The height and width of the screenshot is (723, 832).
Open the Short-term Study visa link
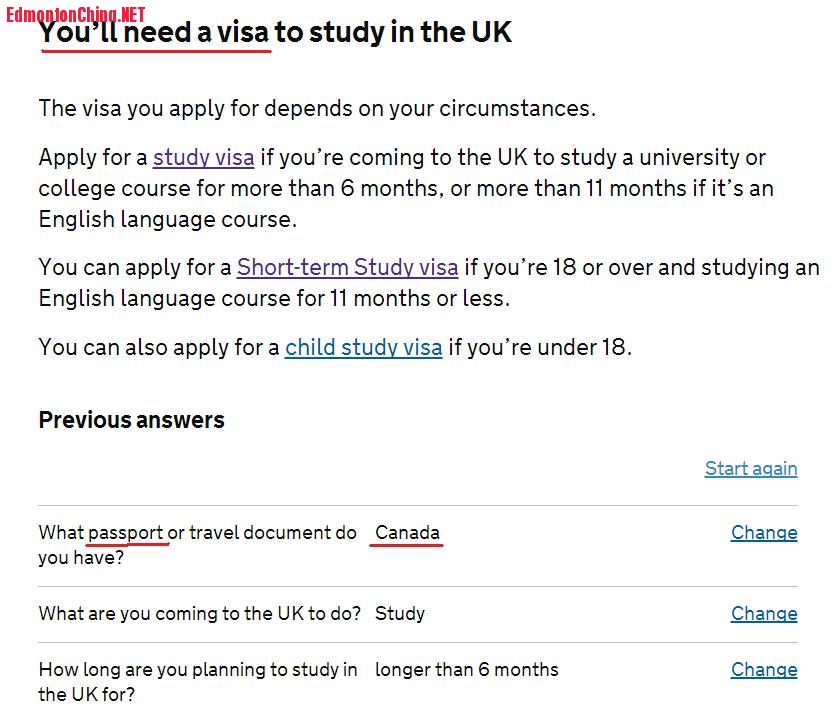click(347, 268)
